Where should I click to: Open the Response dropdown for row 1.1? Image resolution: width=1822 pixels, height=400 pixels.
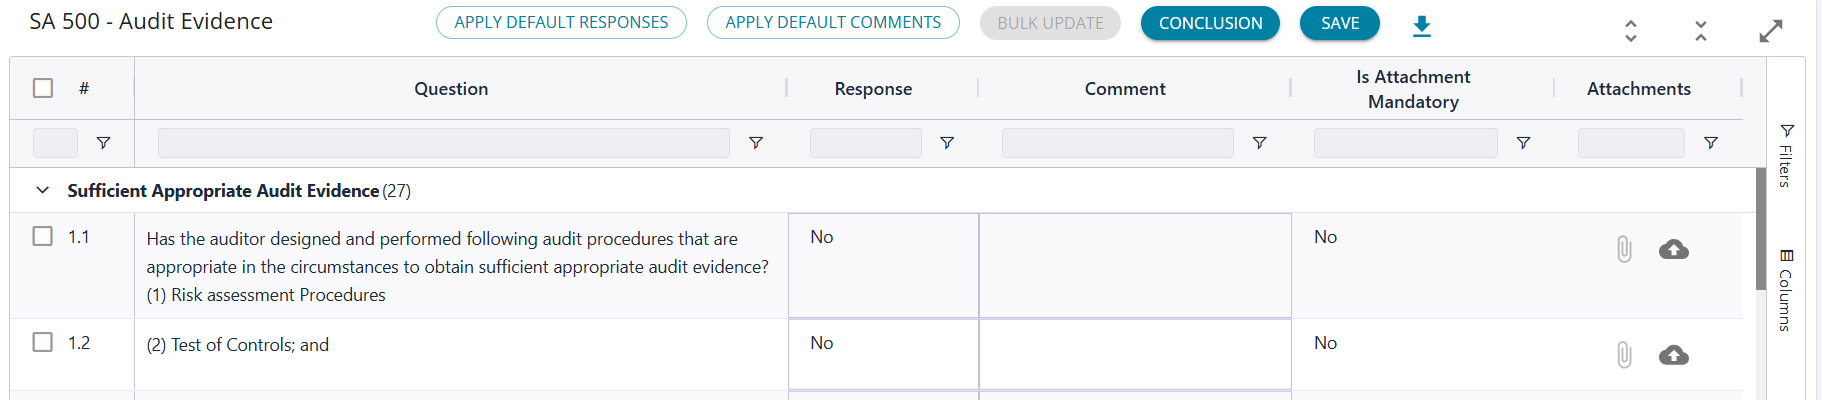882,265
